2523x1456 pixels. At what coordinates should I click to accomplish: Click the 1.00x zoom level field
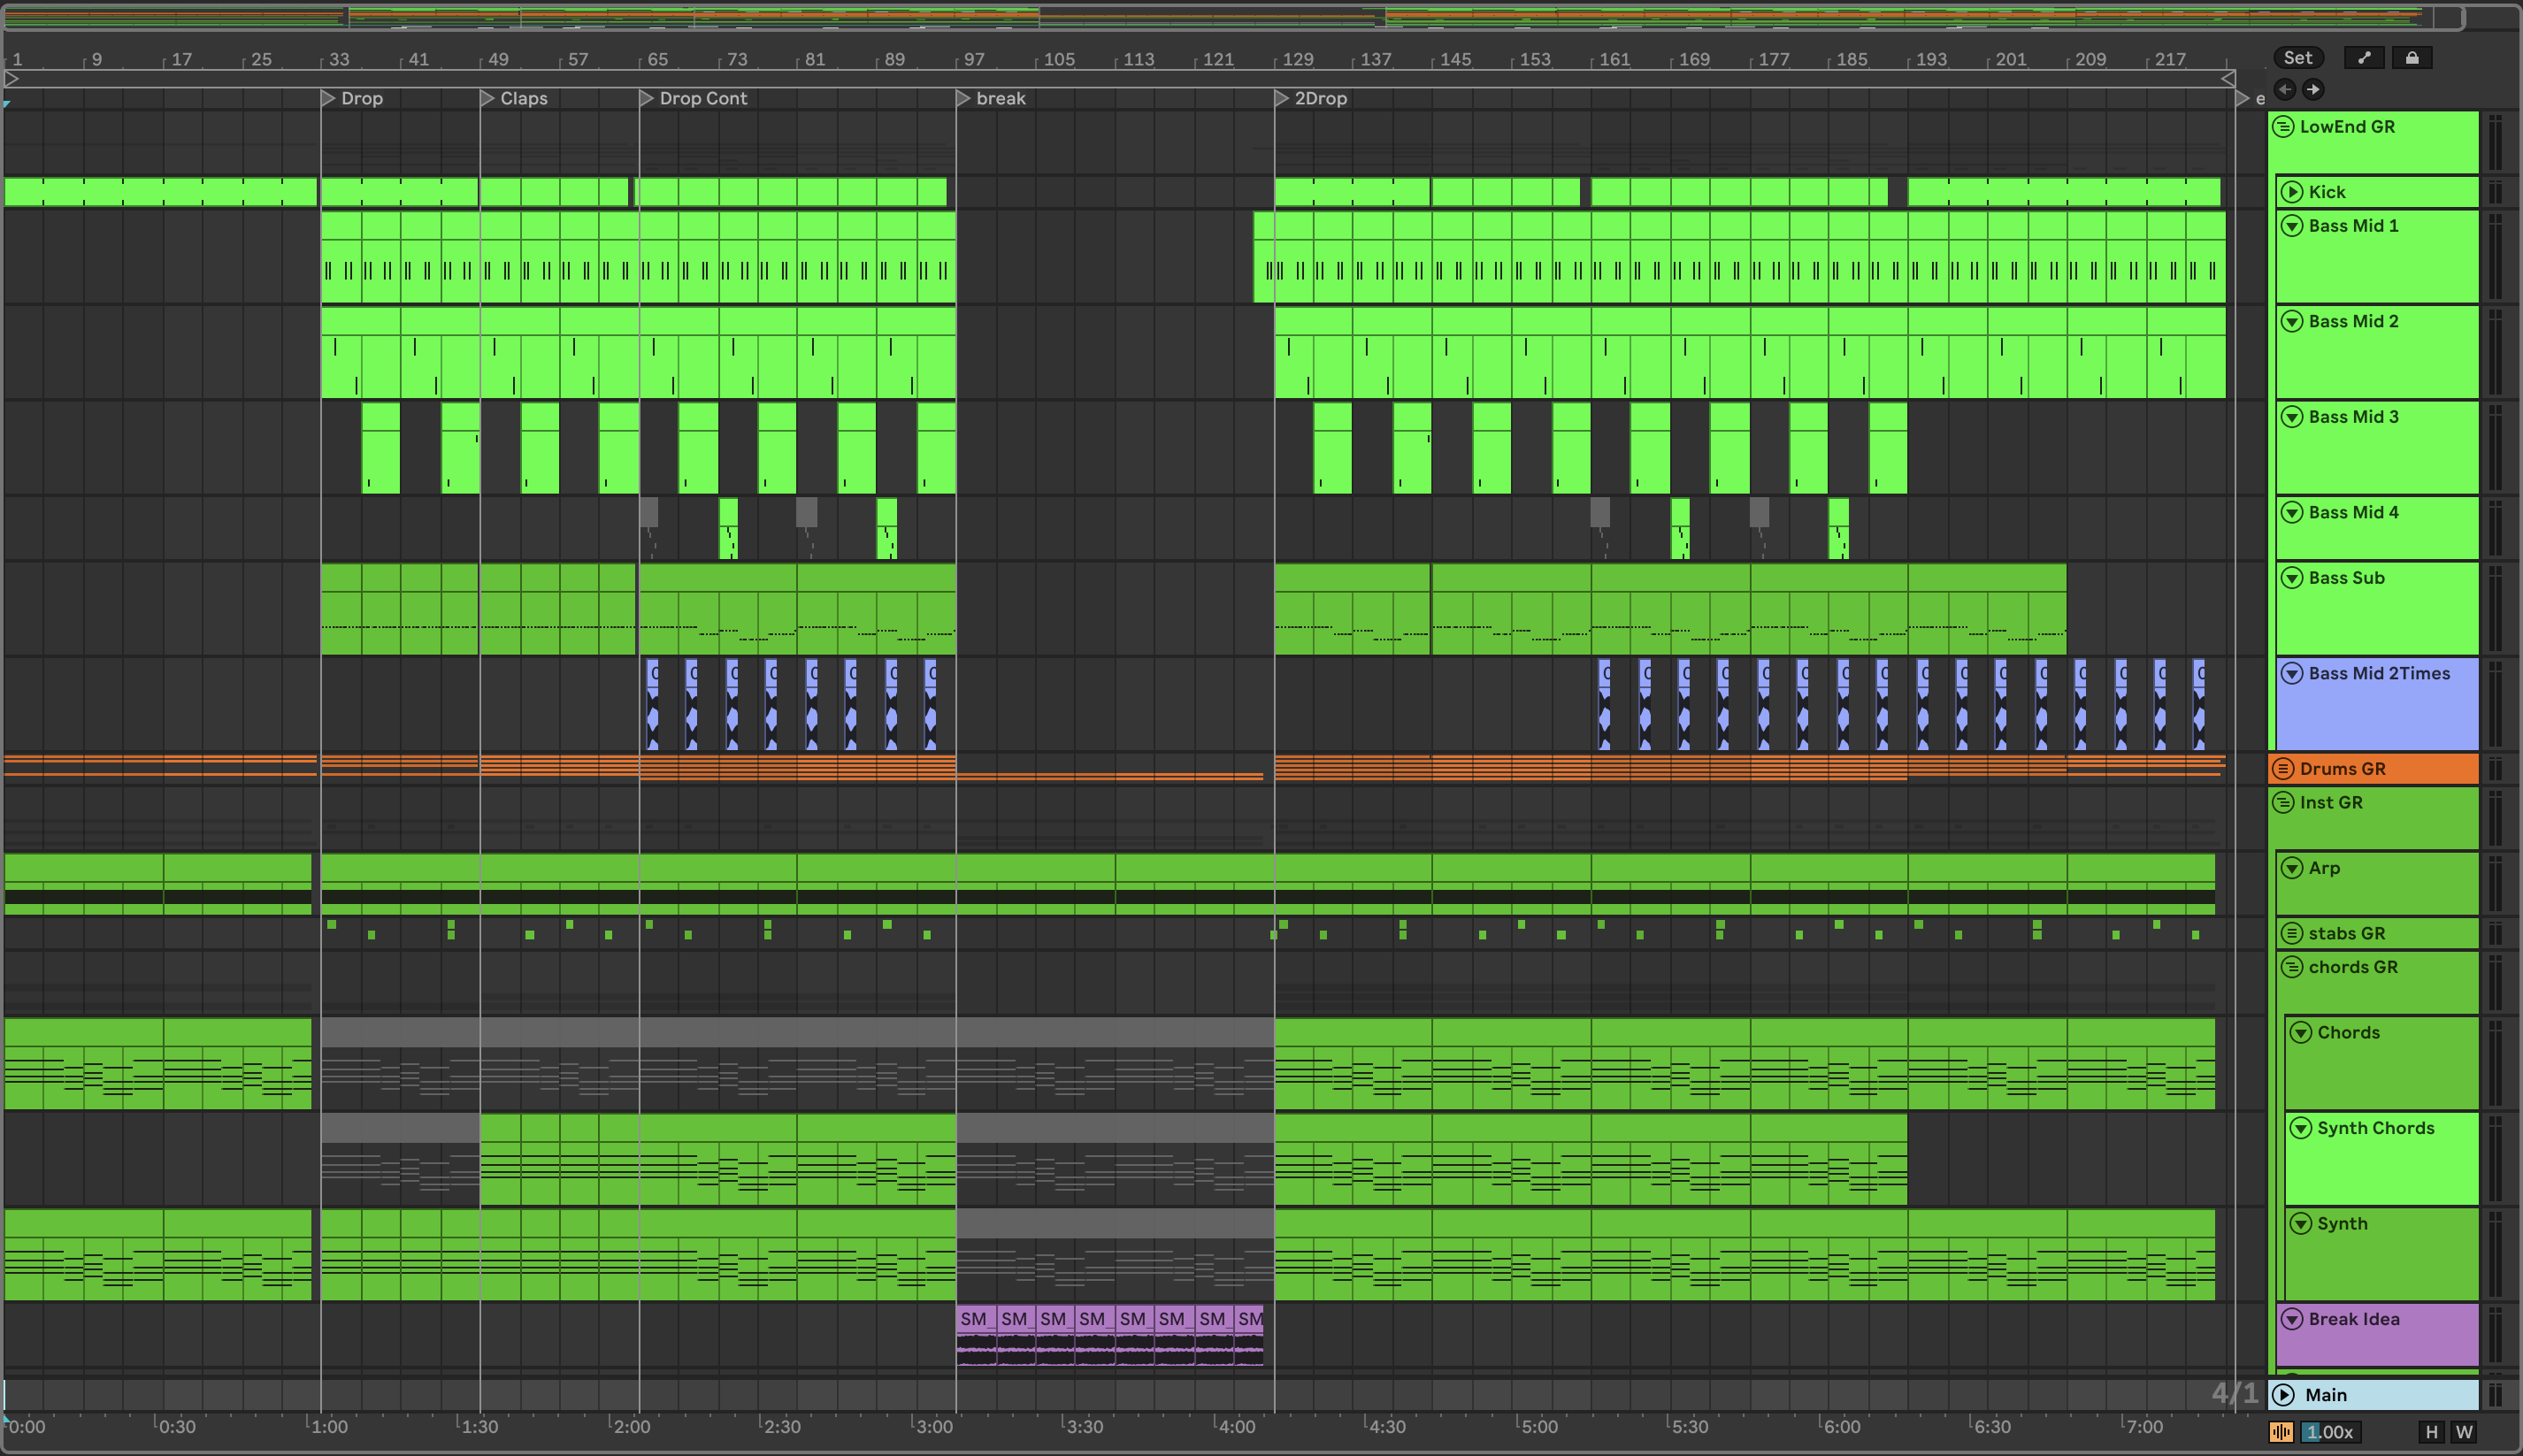pyautogui.click(x=2330, y=1432)
